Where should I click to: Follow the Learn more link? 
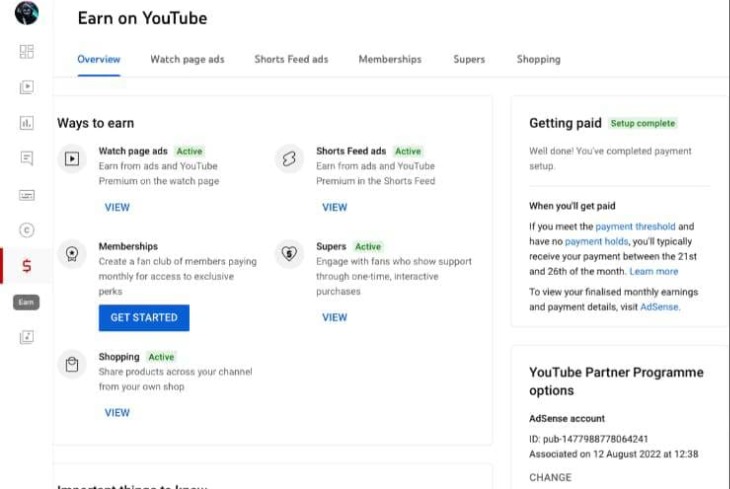point(654,271)
